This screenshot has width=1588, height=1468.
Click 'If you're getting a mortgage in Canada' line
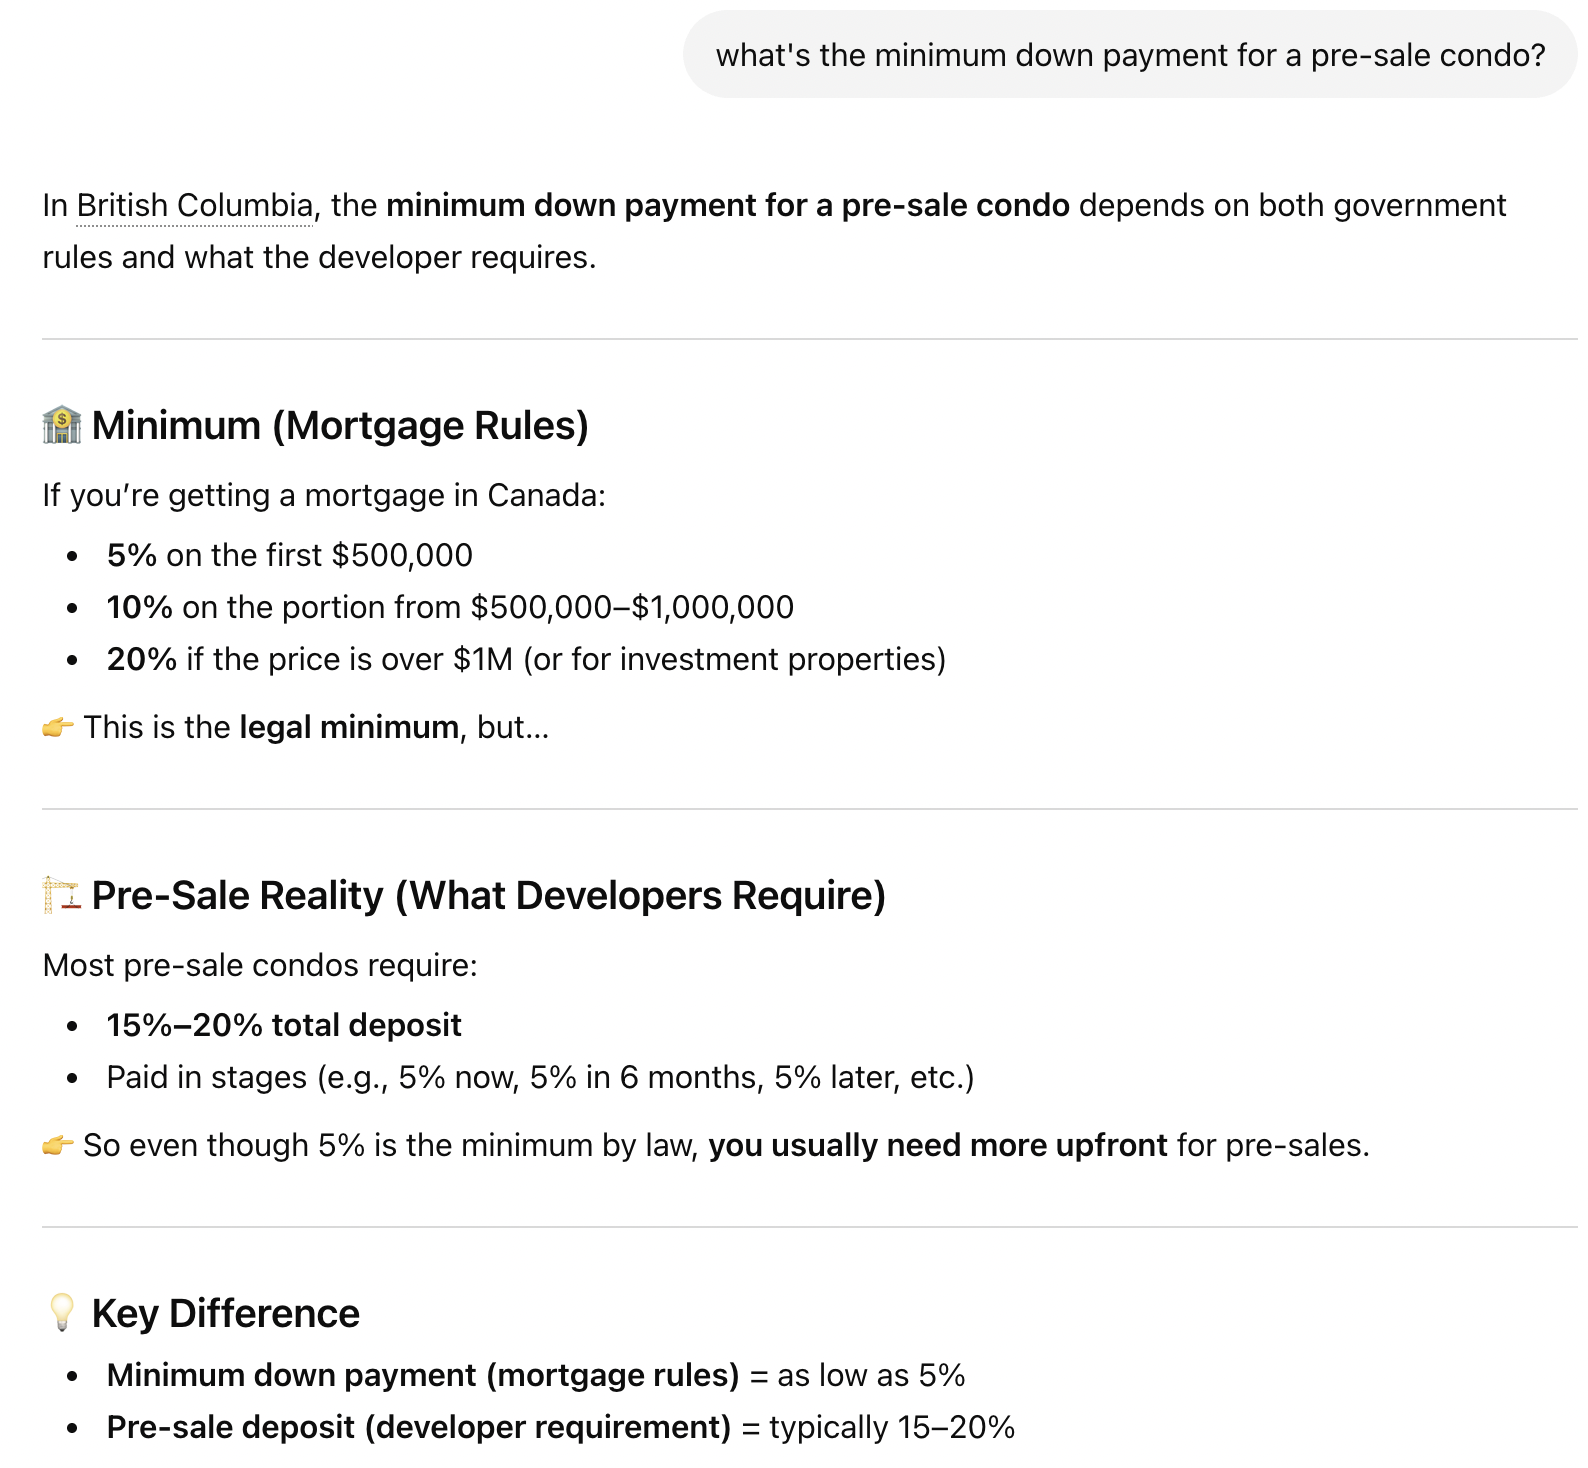click(324, 495)
